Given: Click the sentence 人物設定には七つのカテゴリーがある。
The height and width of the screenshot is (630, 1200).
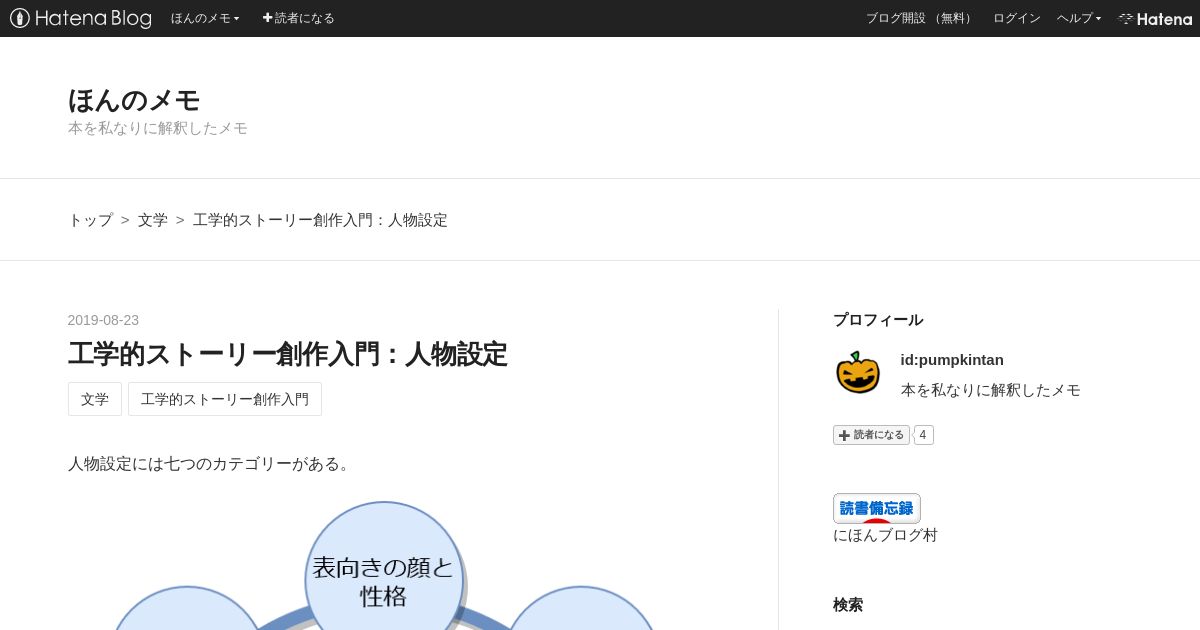Looking at the screenshot, I should 212,464.
